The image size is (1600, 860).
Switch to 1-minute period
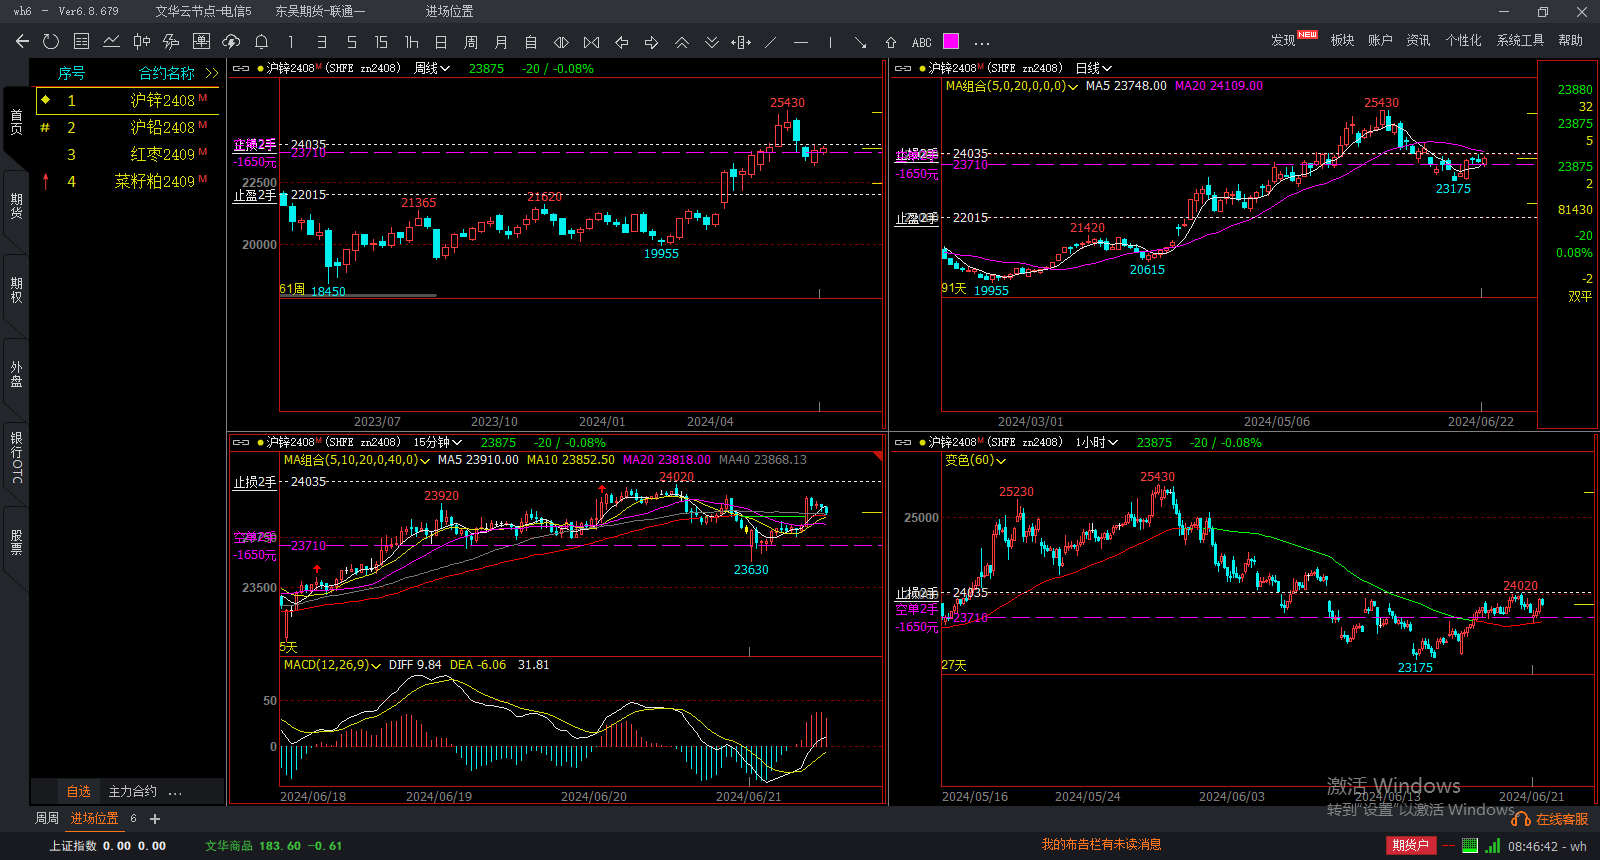pyautogui.click(x=291, y=42)
